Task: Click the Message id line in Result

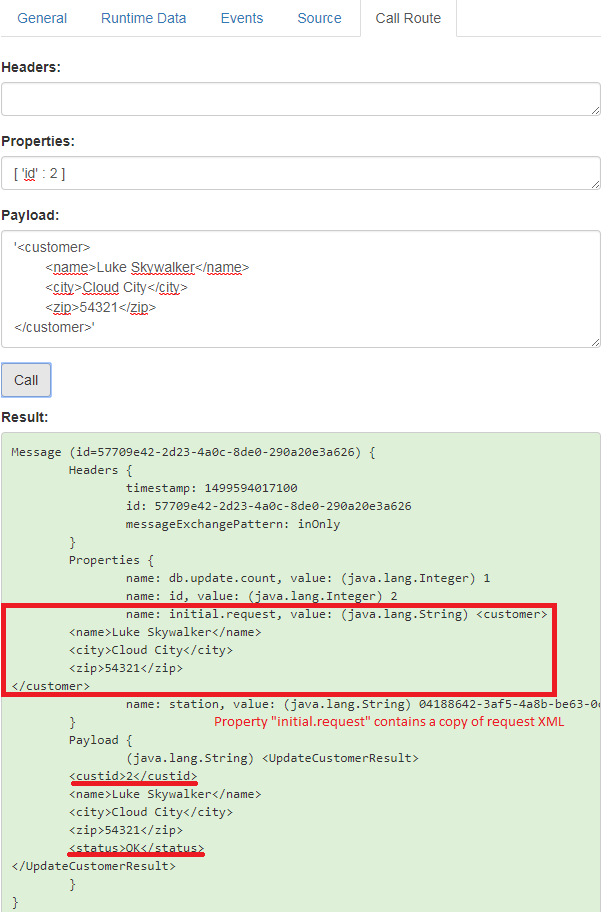Action: [193, 452]
